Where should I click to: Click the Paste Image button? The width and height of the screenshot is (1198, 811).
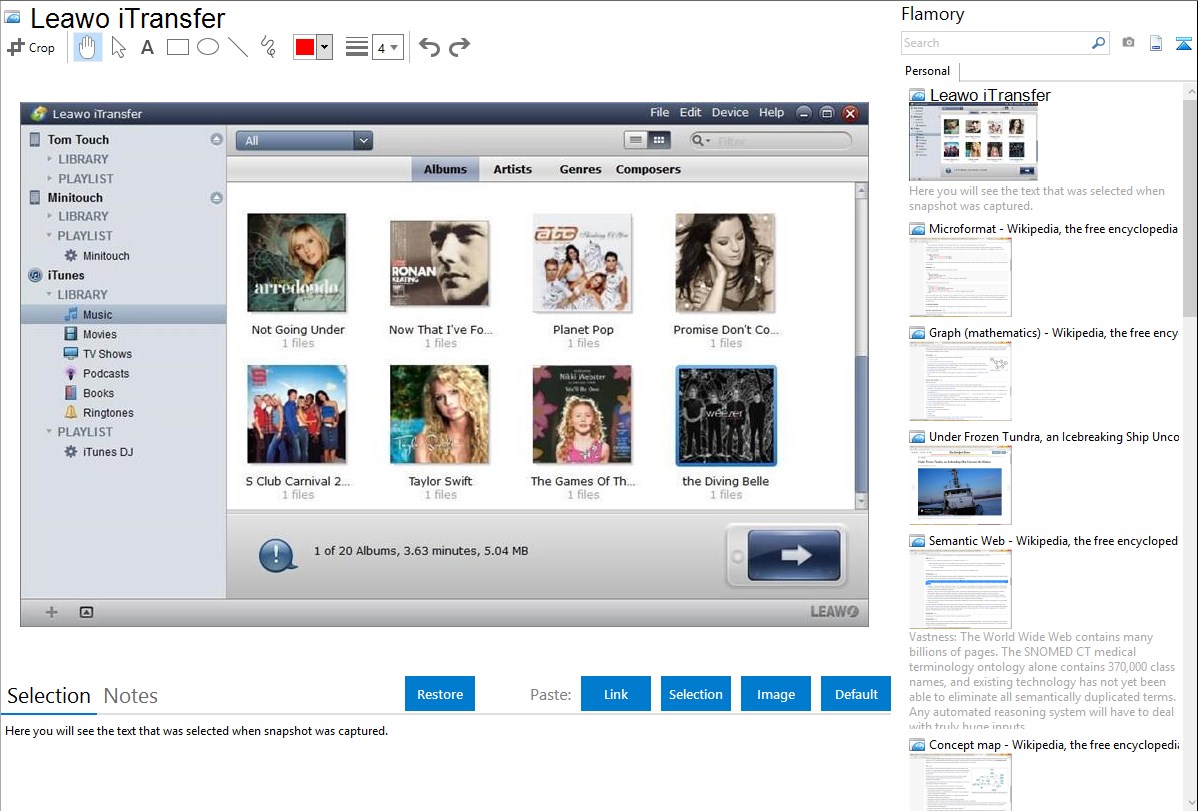776,694
